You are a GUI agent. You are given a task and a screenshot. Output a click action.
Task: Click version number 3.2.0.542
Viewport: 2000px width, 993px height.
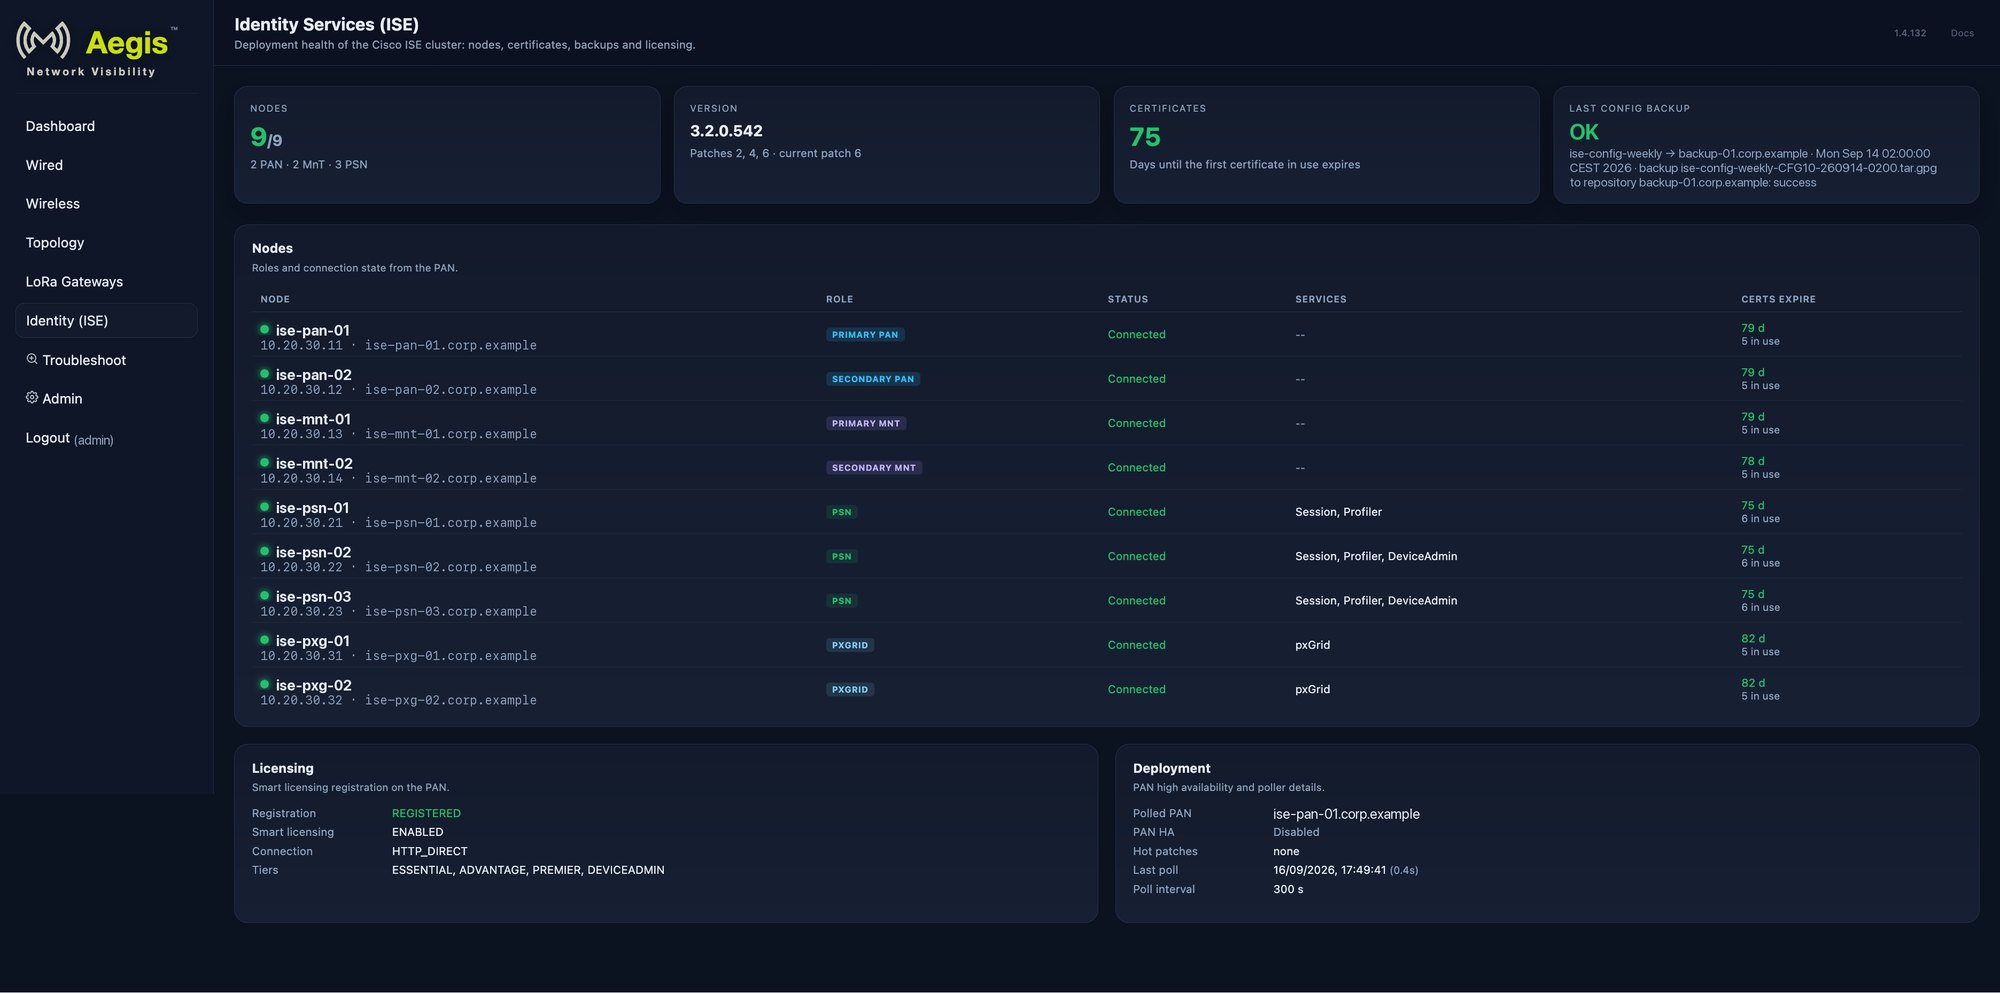[x=726, y=131]
